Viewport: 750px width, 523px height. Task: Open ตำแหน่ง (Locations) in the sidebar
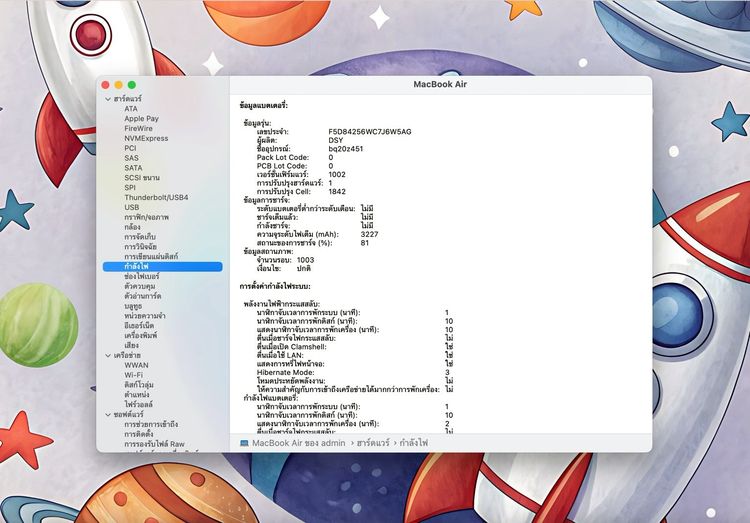point(137,395)
